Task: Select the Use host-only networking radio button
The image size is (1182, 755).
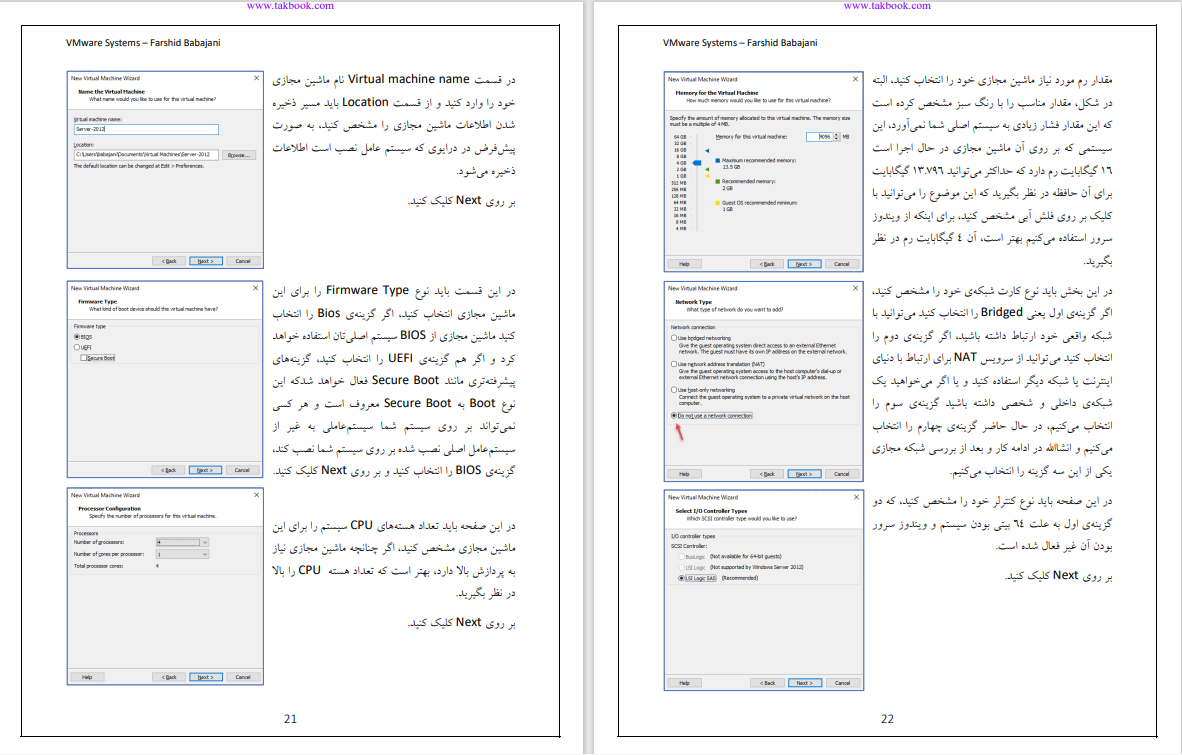Action: [x=674, y=390]
